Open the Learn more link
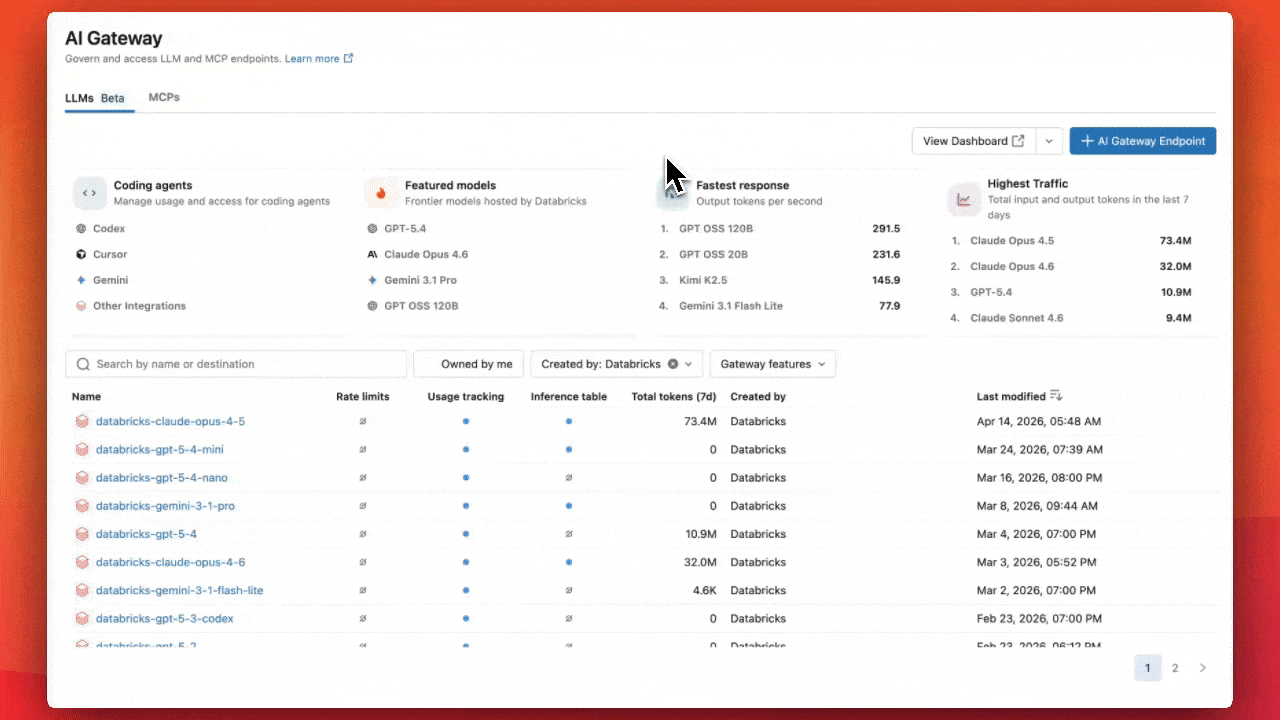This screenshot has width=1280, height=720. coord(314,58)
